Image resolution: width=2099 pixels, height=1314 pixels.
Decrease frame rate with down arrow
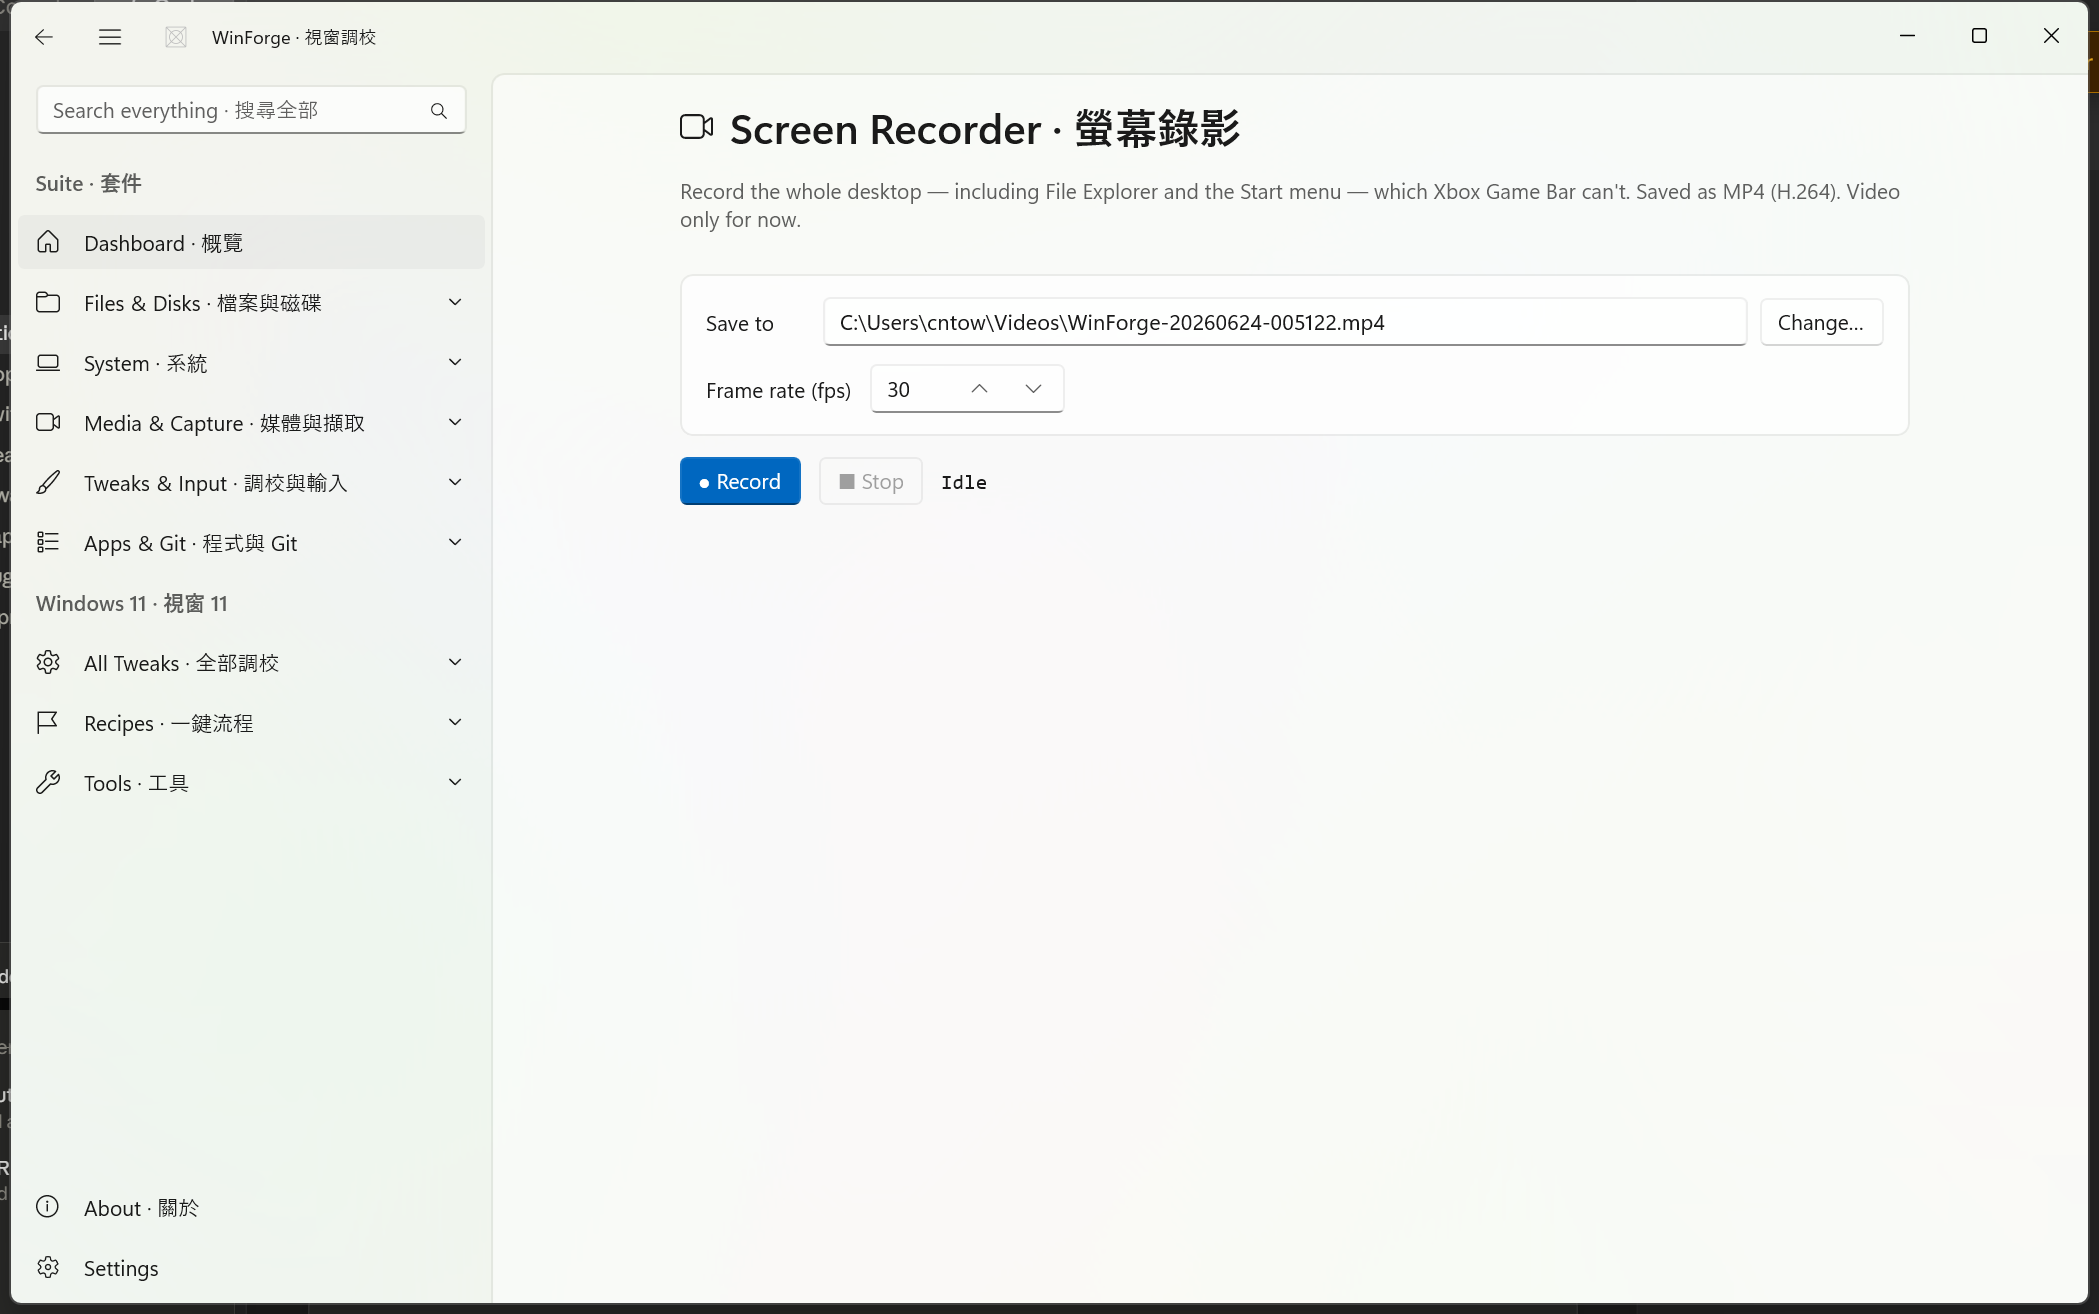tap(1034, 389)
